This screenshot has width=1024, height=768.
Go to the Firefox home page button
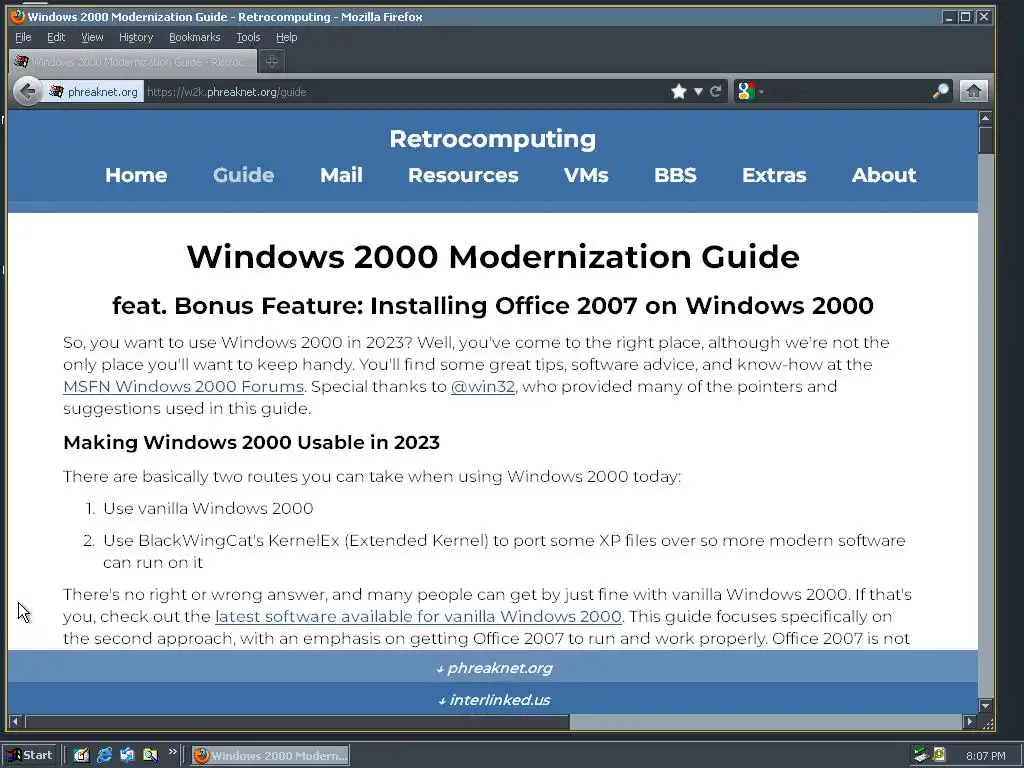pos(973,91)
